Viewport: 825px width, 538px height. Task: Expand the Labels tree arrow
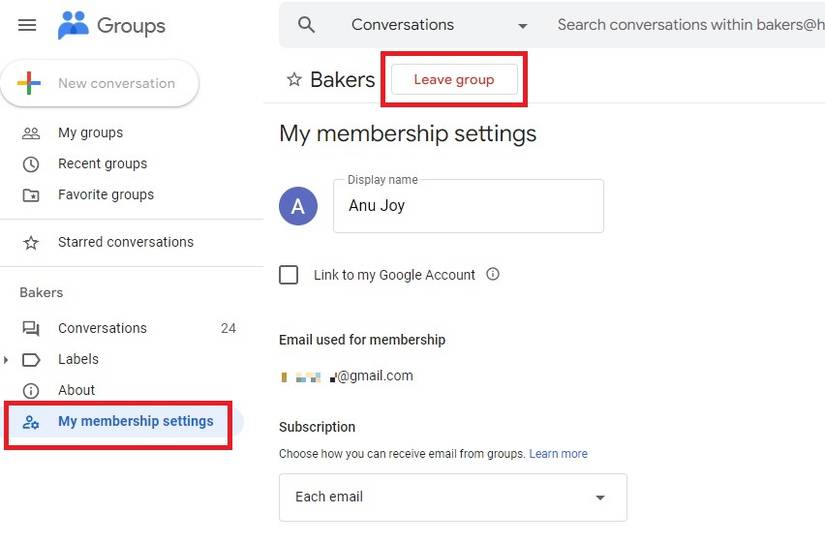7,360
